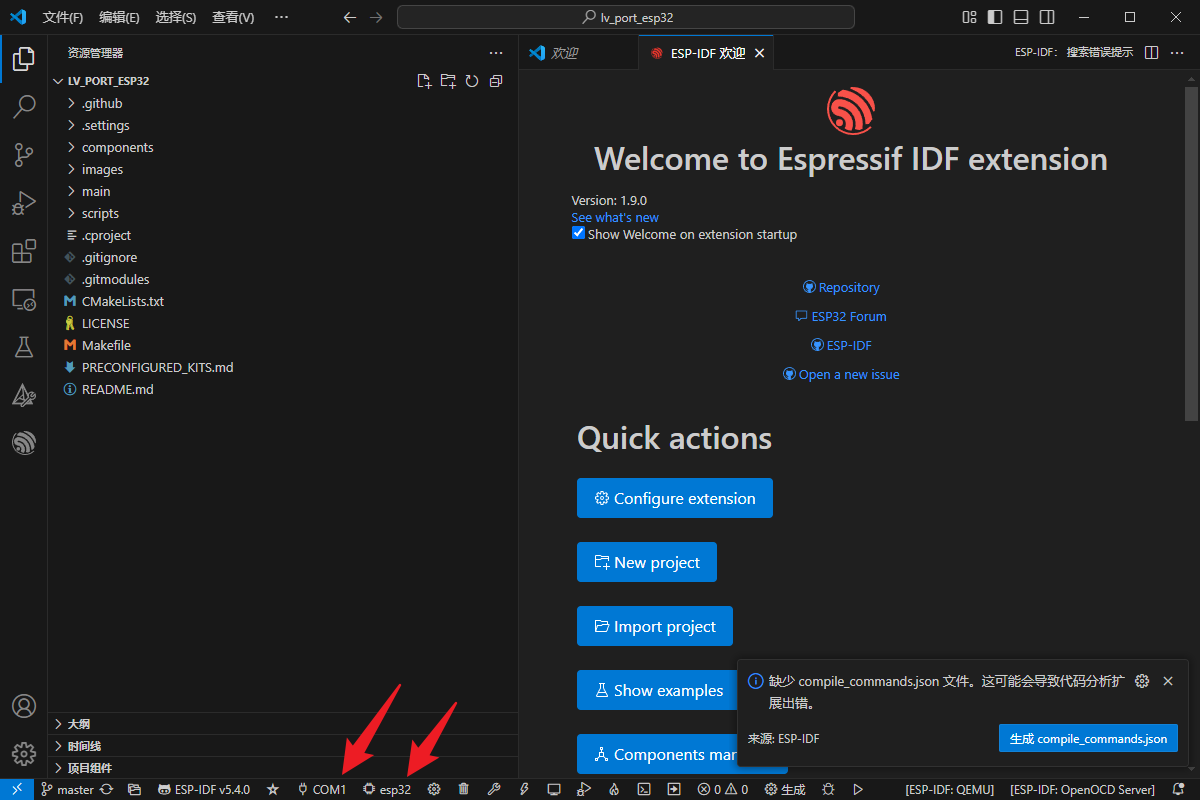1200x800 pixels.
Task: Click Show examples button
Action: pos(659,690)
